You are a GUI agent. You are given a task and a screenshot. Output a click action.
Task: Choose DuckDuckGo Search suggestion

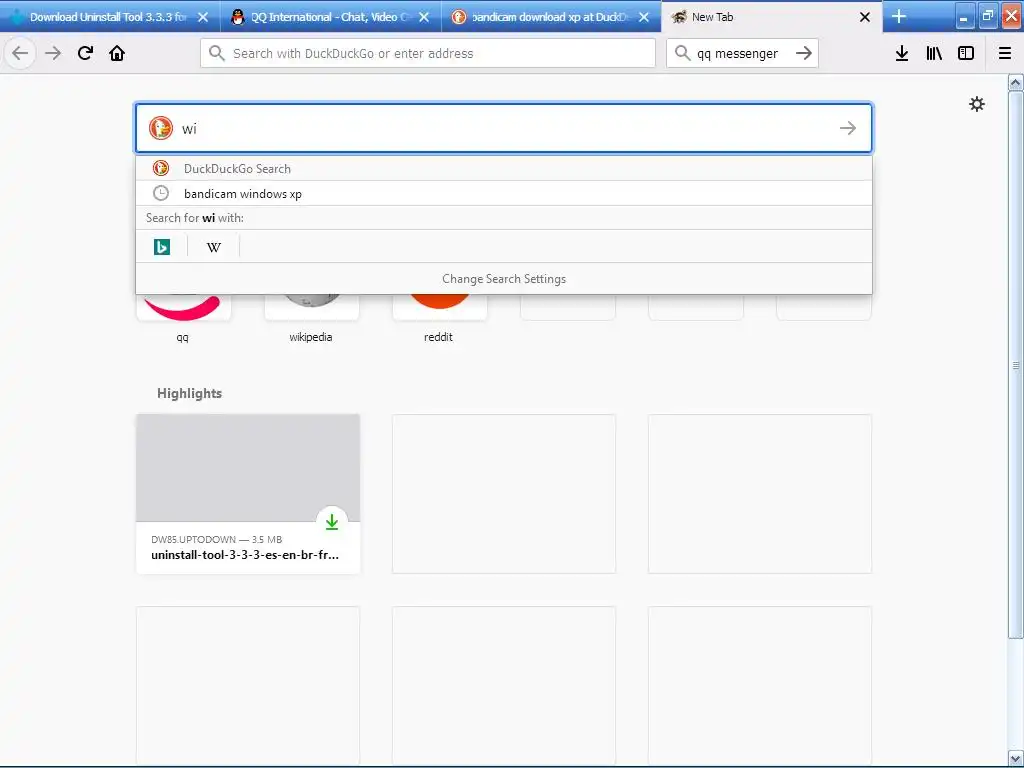[x=504, y=168]
